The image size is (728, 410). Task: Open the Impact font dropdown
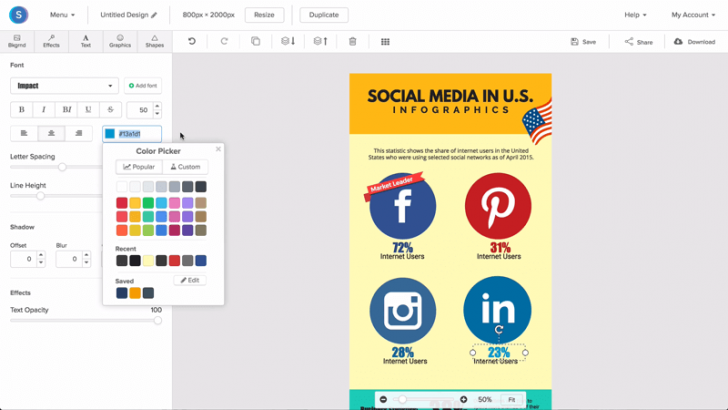[x=64, y=86]
